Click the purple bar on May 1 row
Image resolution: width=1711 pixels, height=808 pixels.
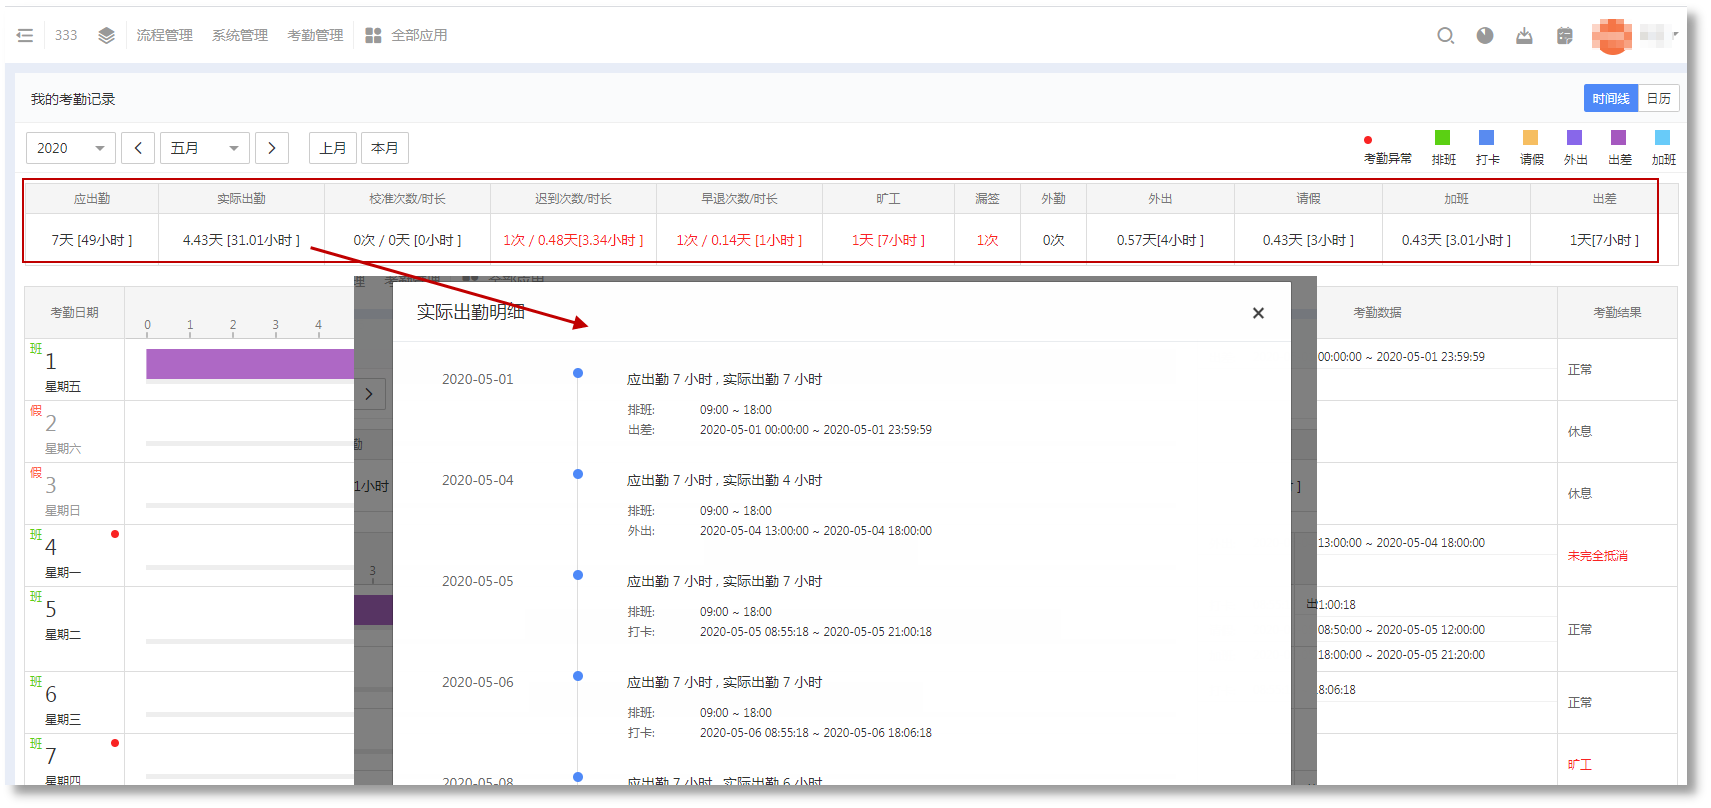[250, 363]
